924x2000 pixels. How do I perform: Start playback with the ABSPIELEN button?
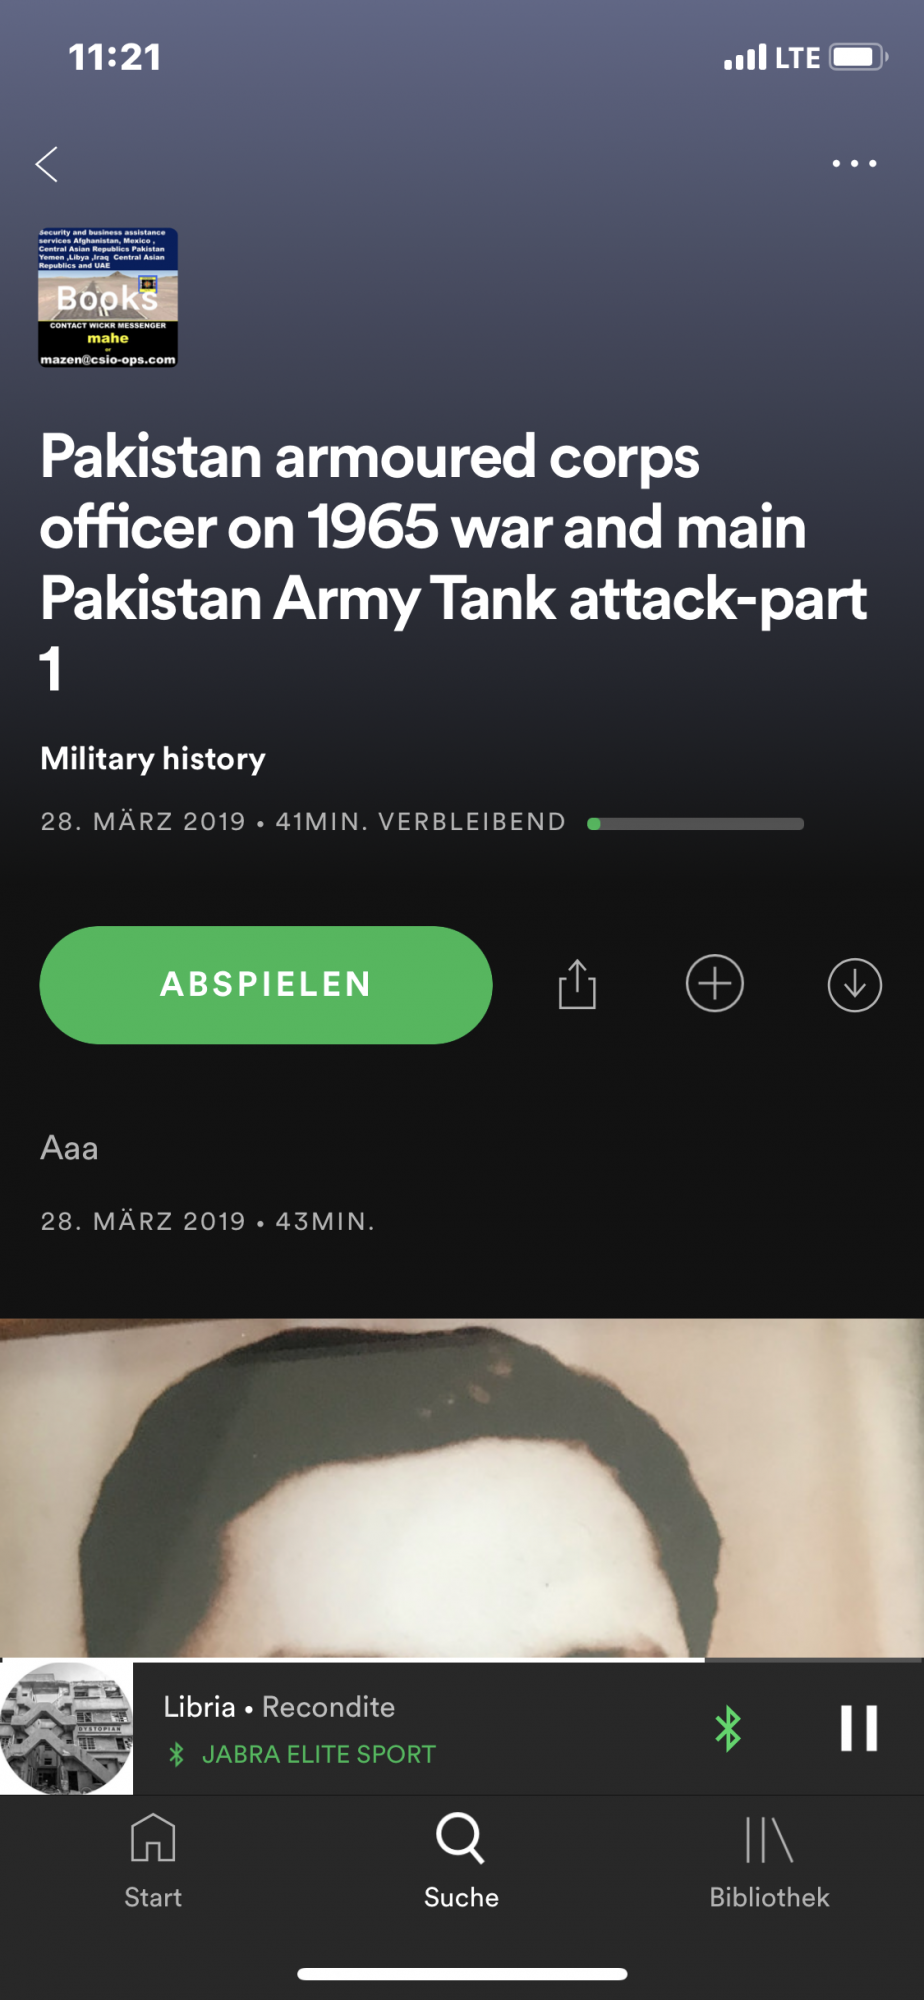[266, 985]
